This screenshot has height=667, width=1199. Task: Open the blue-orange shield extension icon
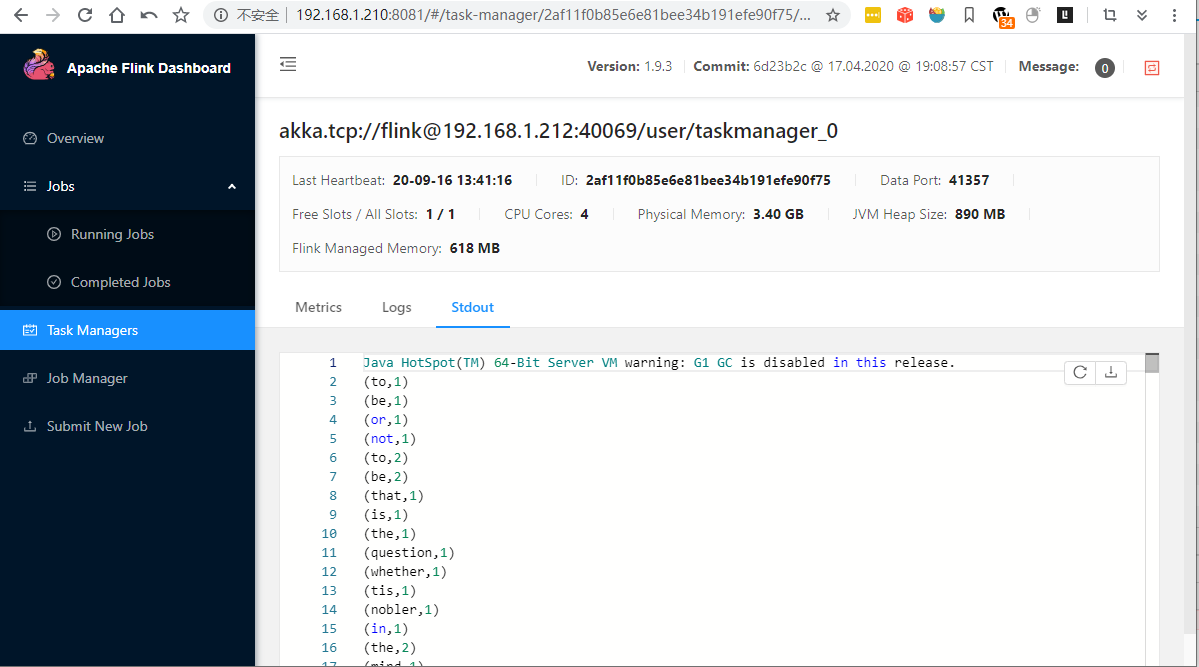937,15
